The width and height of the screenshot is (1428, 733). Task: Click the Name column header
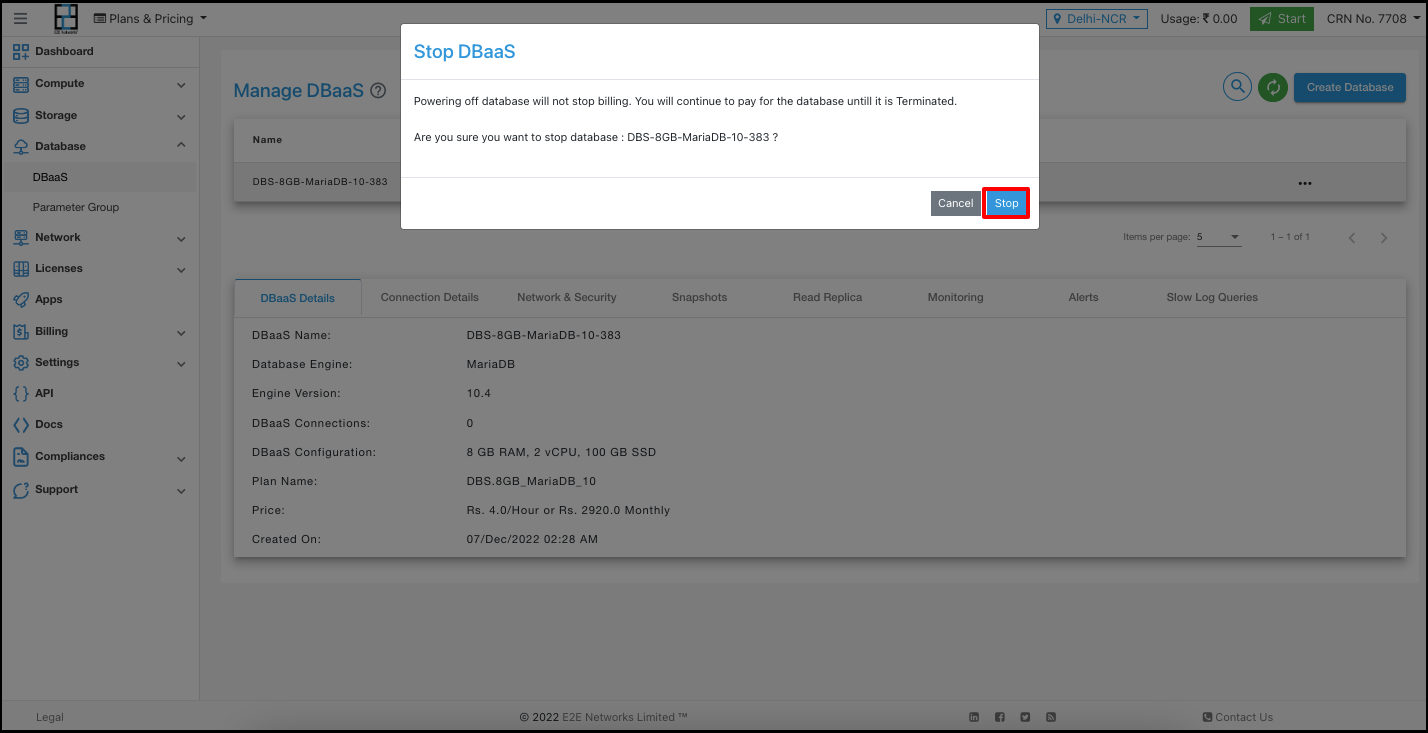pyautogui.click(x=267, y=140)
